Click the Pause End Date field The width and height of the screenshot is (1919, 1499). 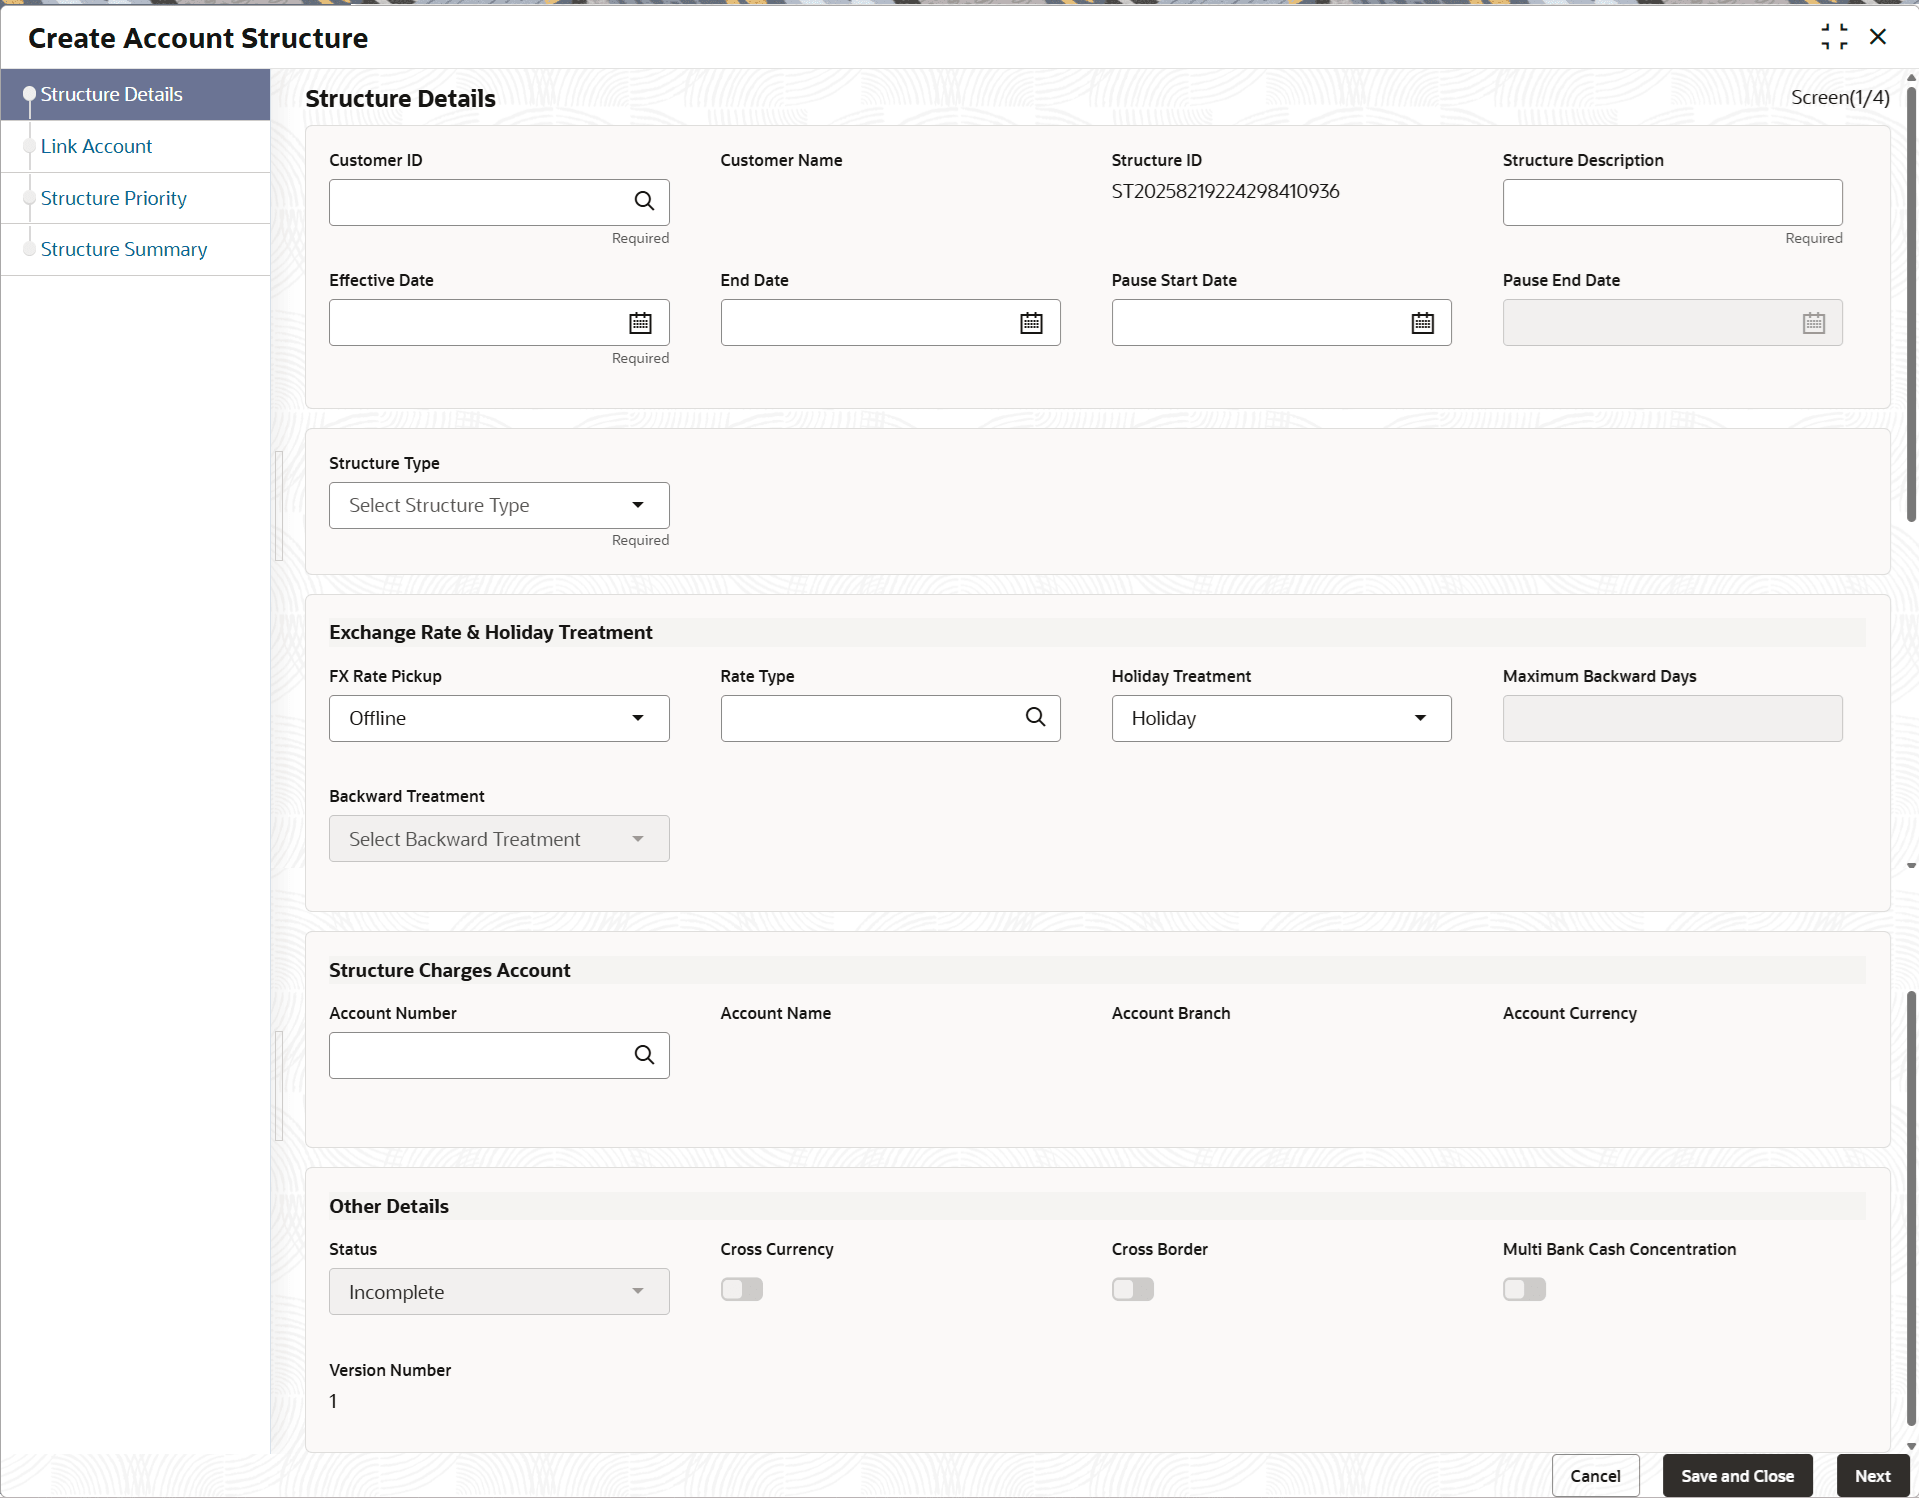pyautogui.click(x=1672, y=323)
